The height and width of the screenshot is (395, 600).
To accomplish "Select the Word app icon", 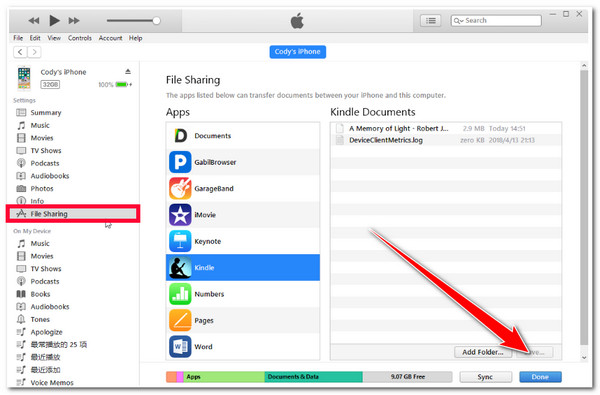I will pyautogui.click(x=180, y=347).
